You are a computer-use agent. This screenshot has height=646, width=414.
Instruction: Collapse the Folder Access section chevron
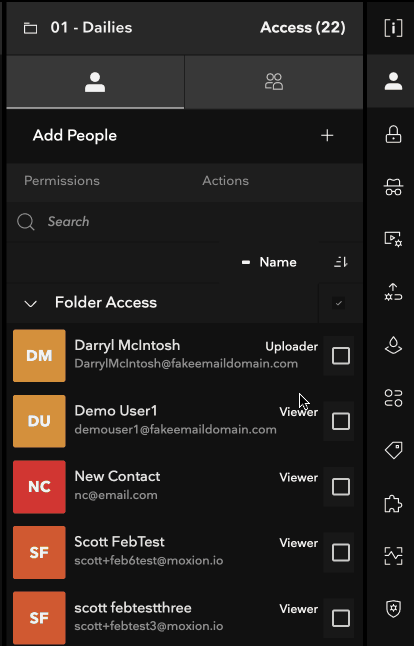(x=30, y=304)
